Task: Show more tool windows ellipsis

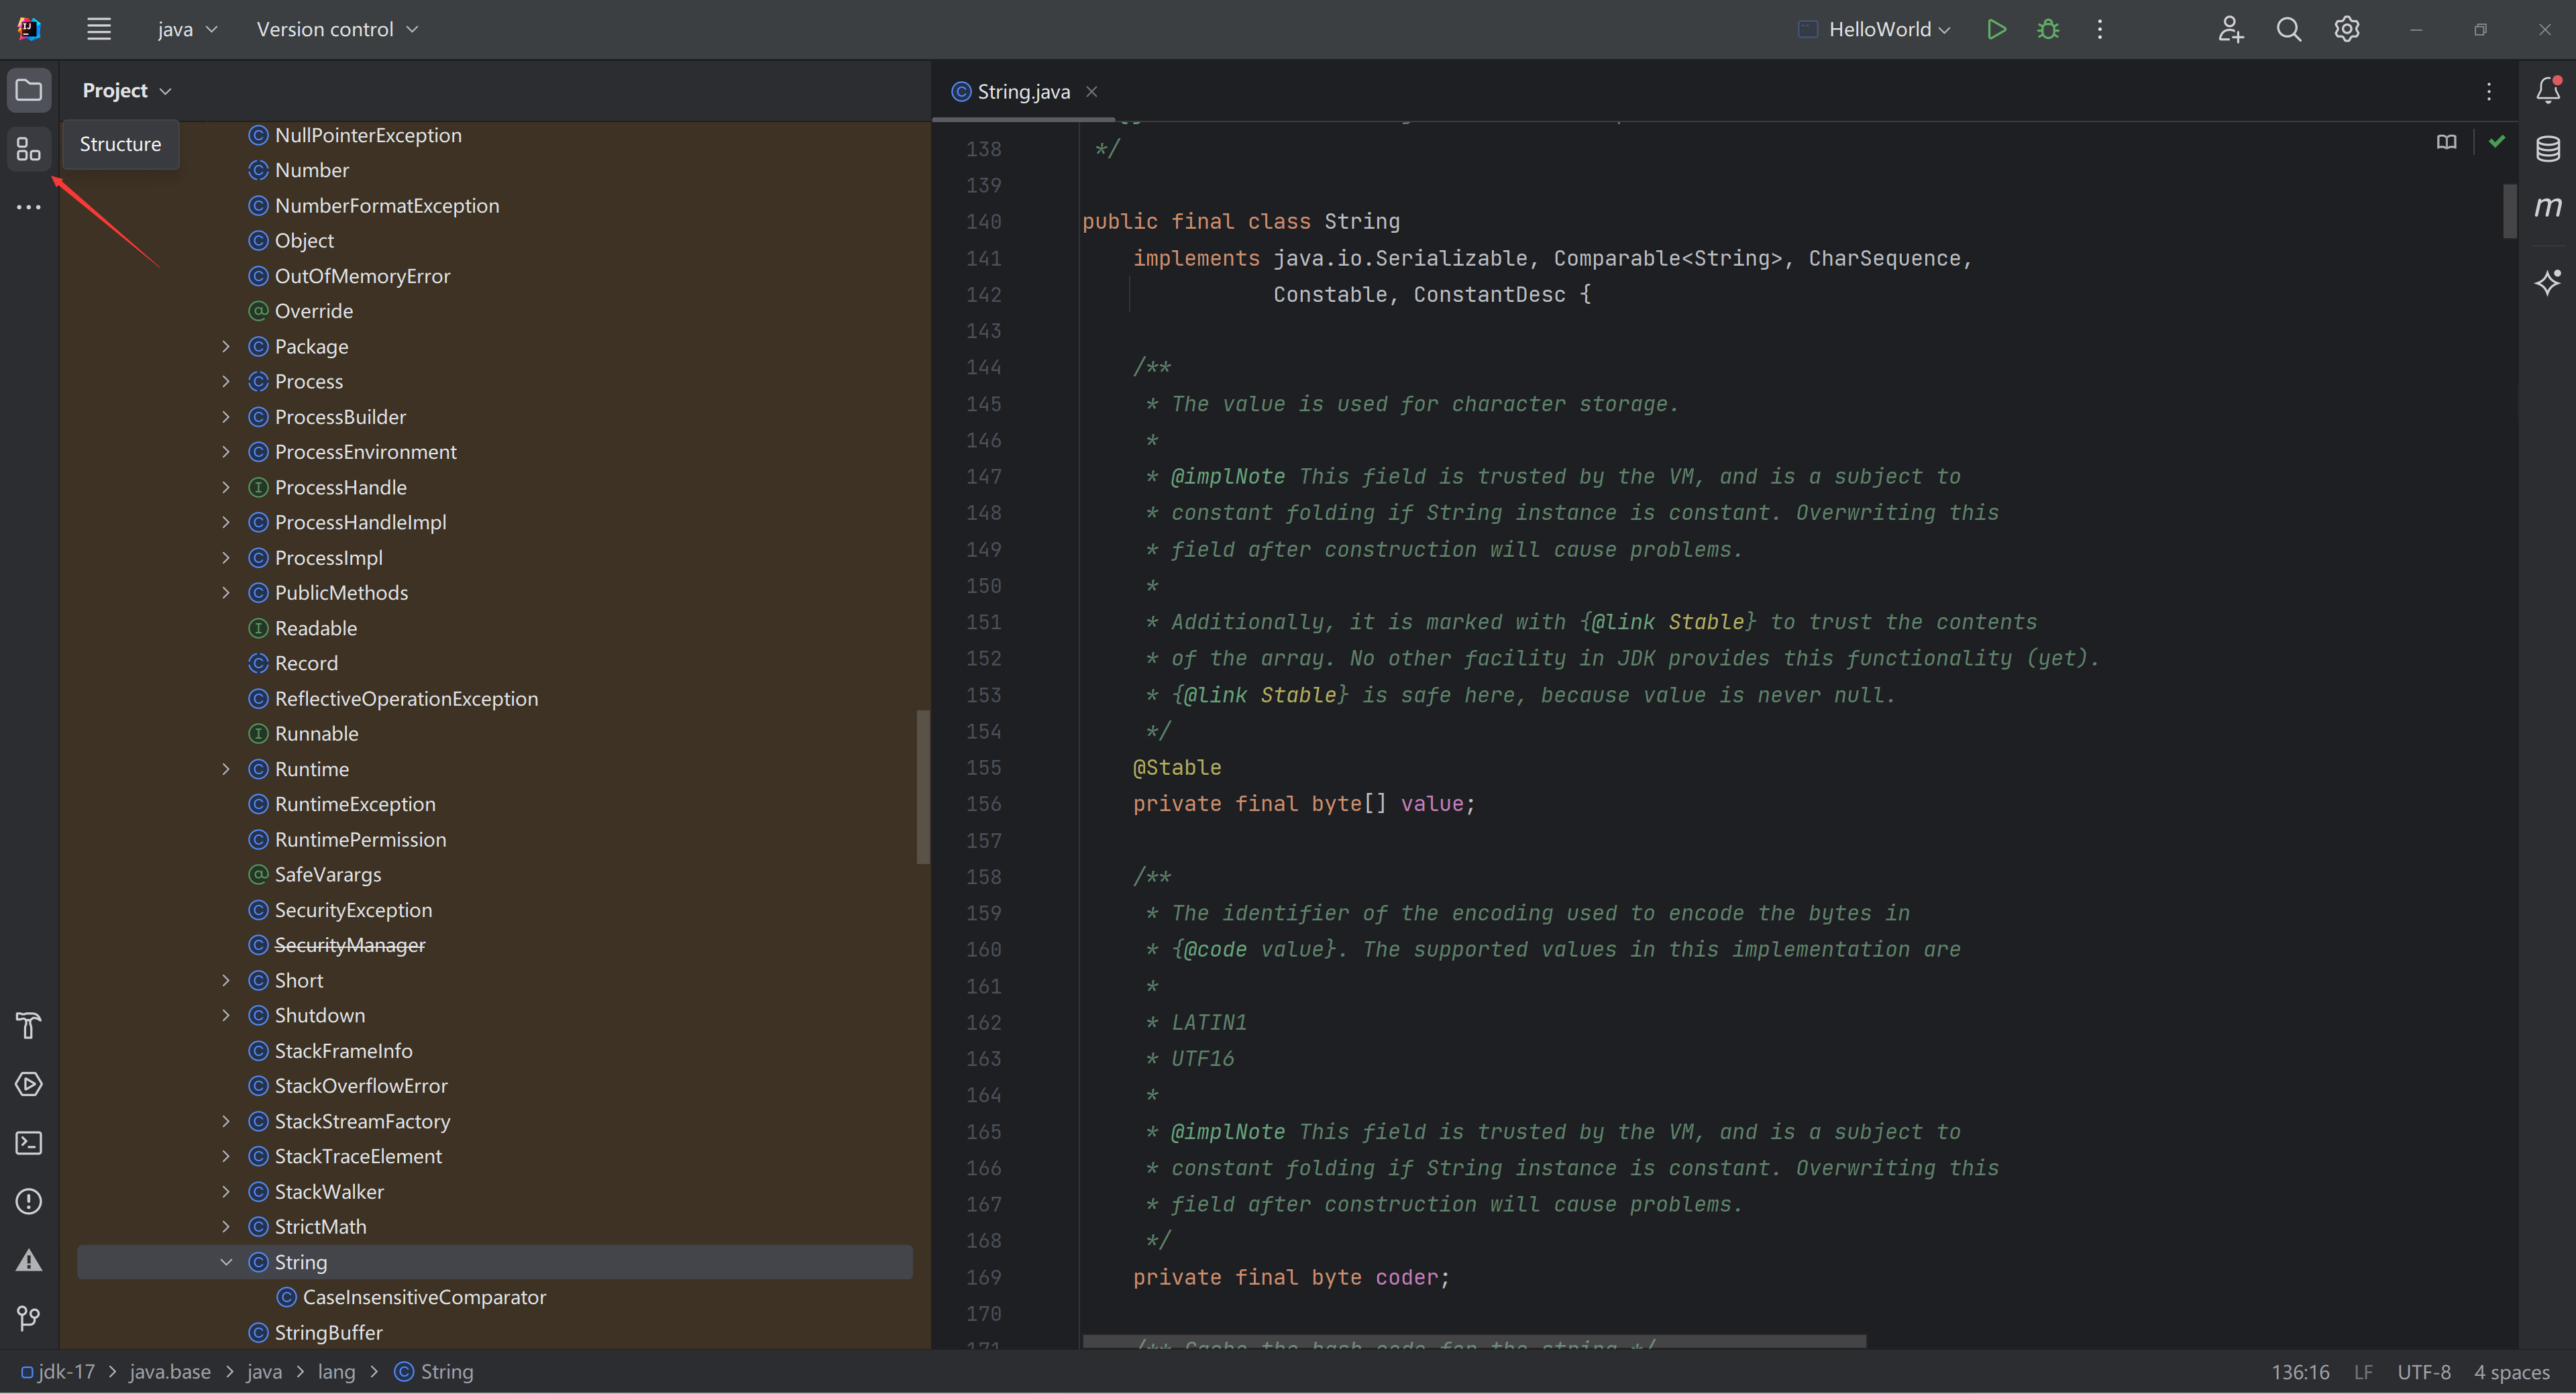Action: tap(29, 207)
